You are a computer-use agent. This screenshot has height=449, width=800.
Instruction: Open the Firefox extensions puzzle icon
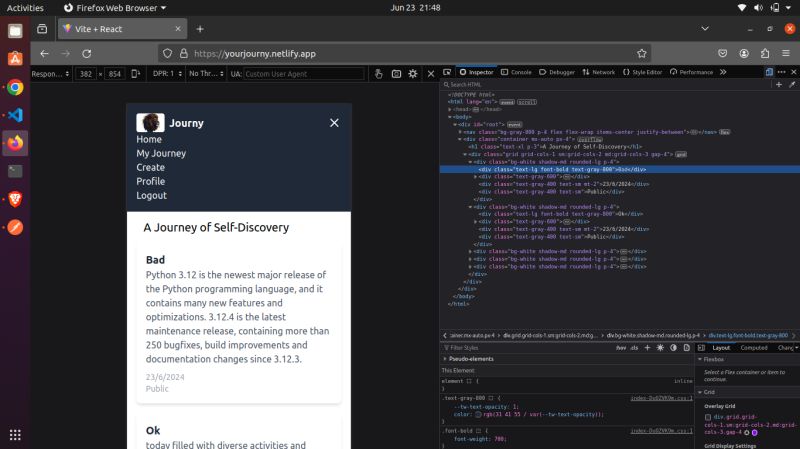[765, 53]
